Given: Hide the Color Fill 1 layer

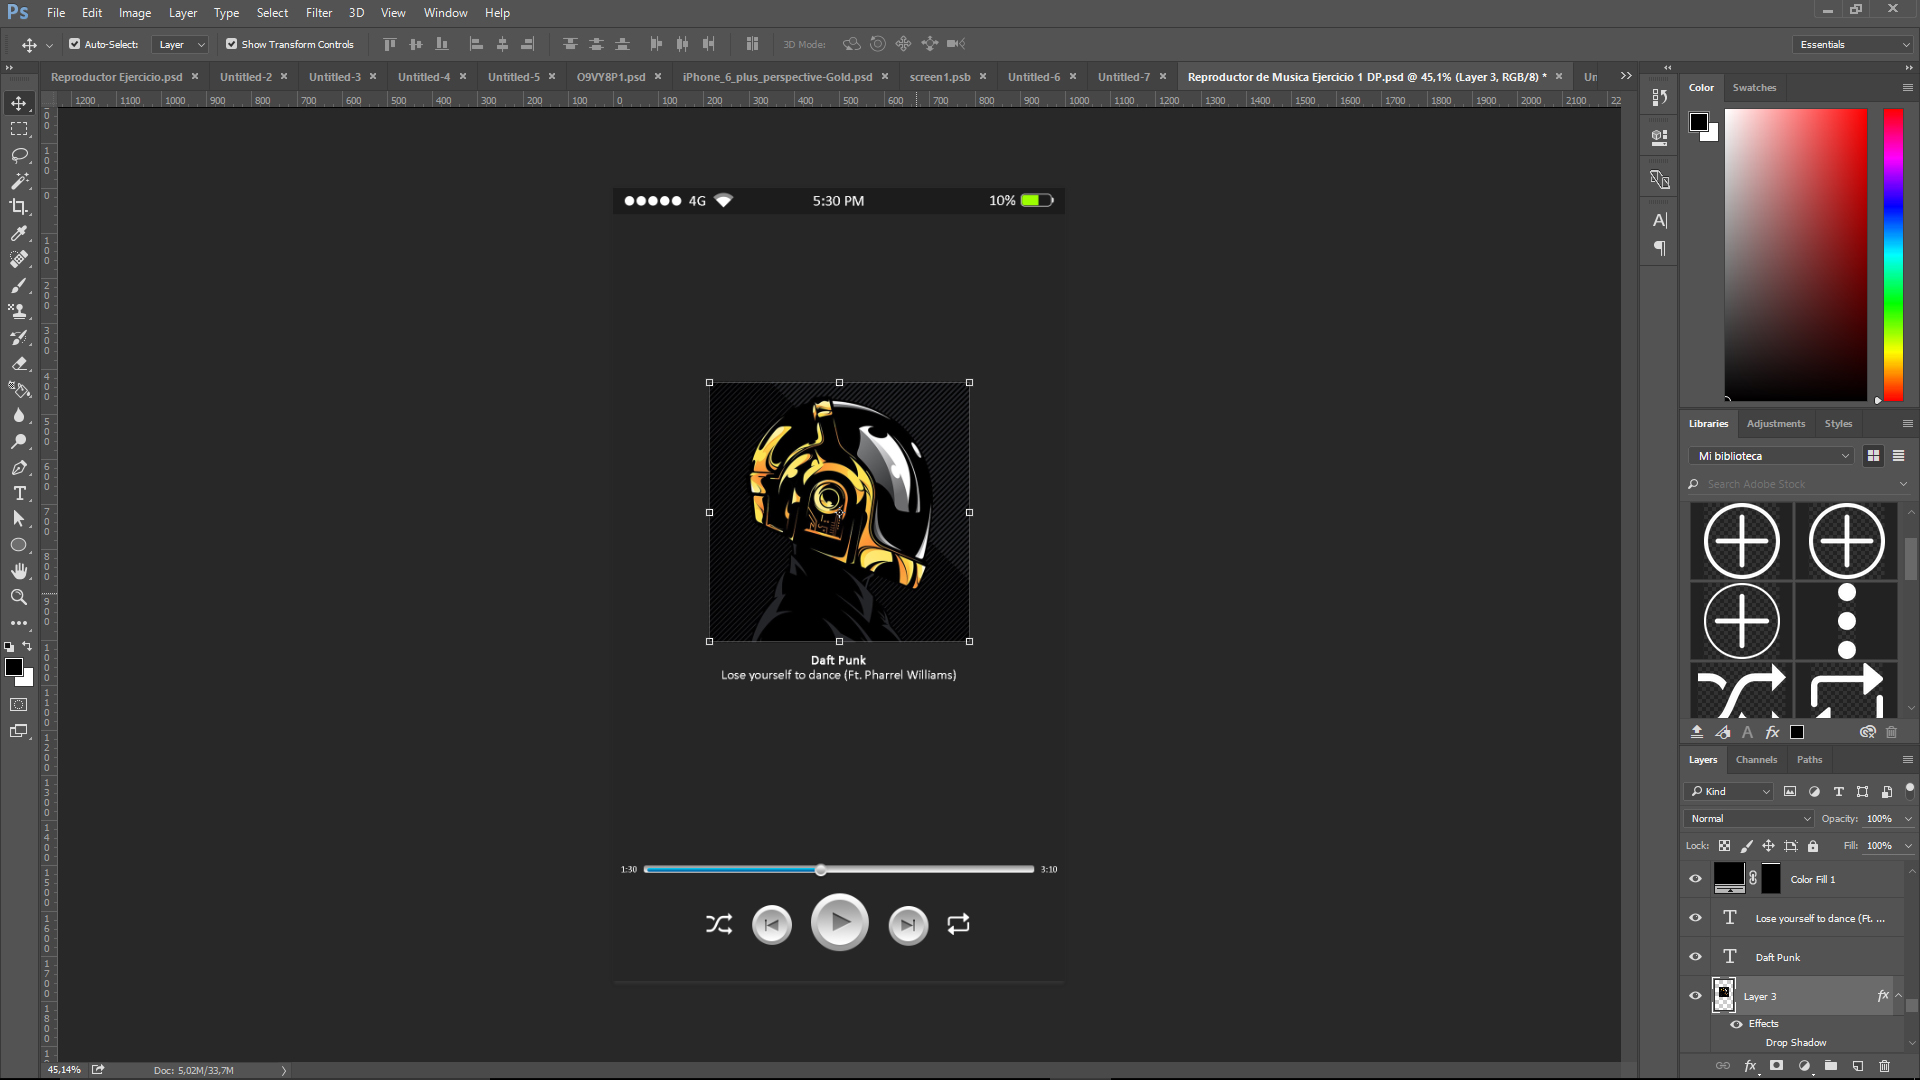Looking at the screenshot, I should [1695, 879].
